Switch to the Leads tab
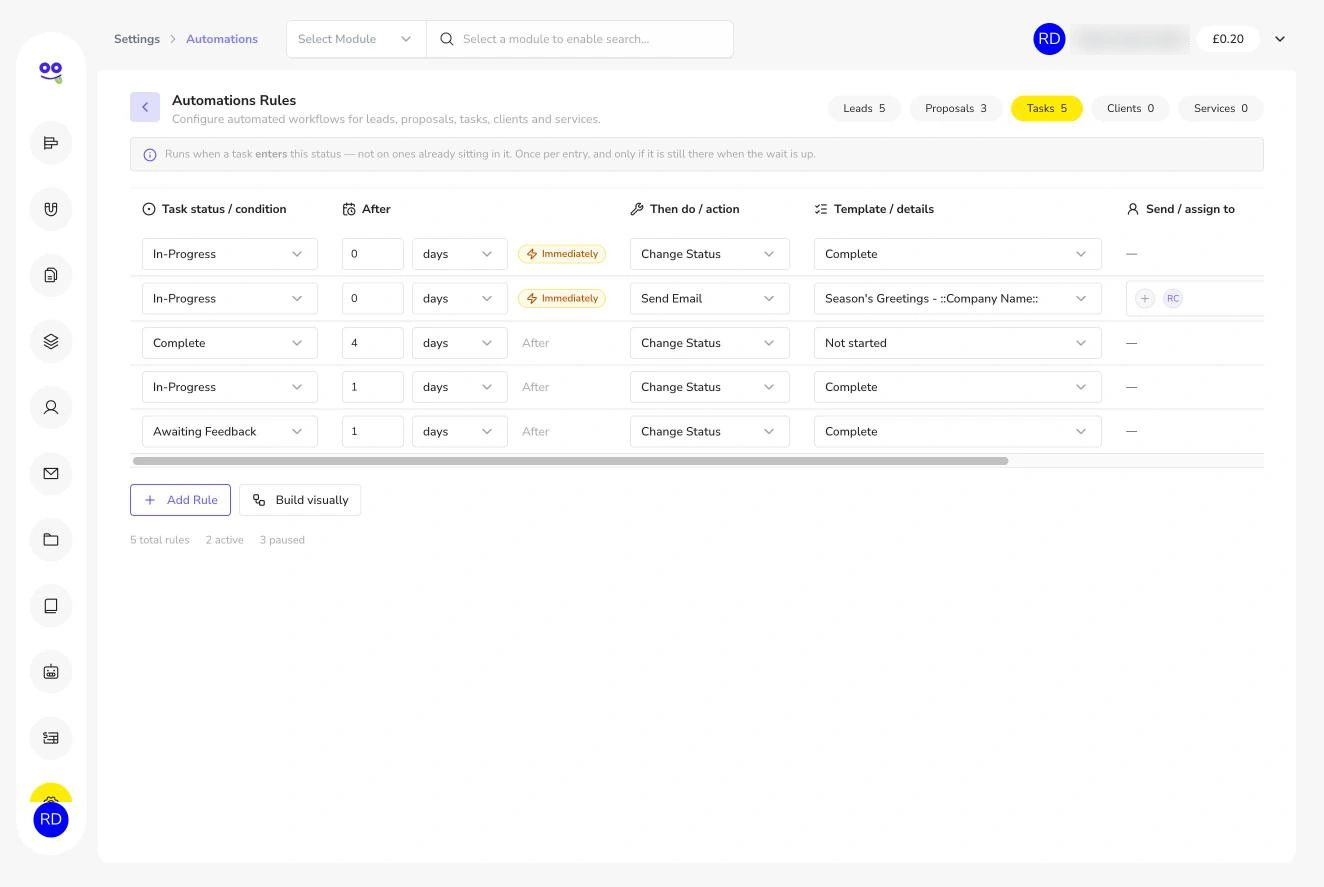1324x887 pixels. coord(864,108)
